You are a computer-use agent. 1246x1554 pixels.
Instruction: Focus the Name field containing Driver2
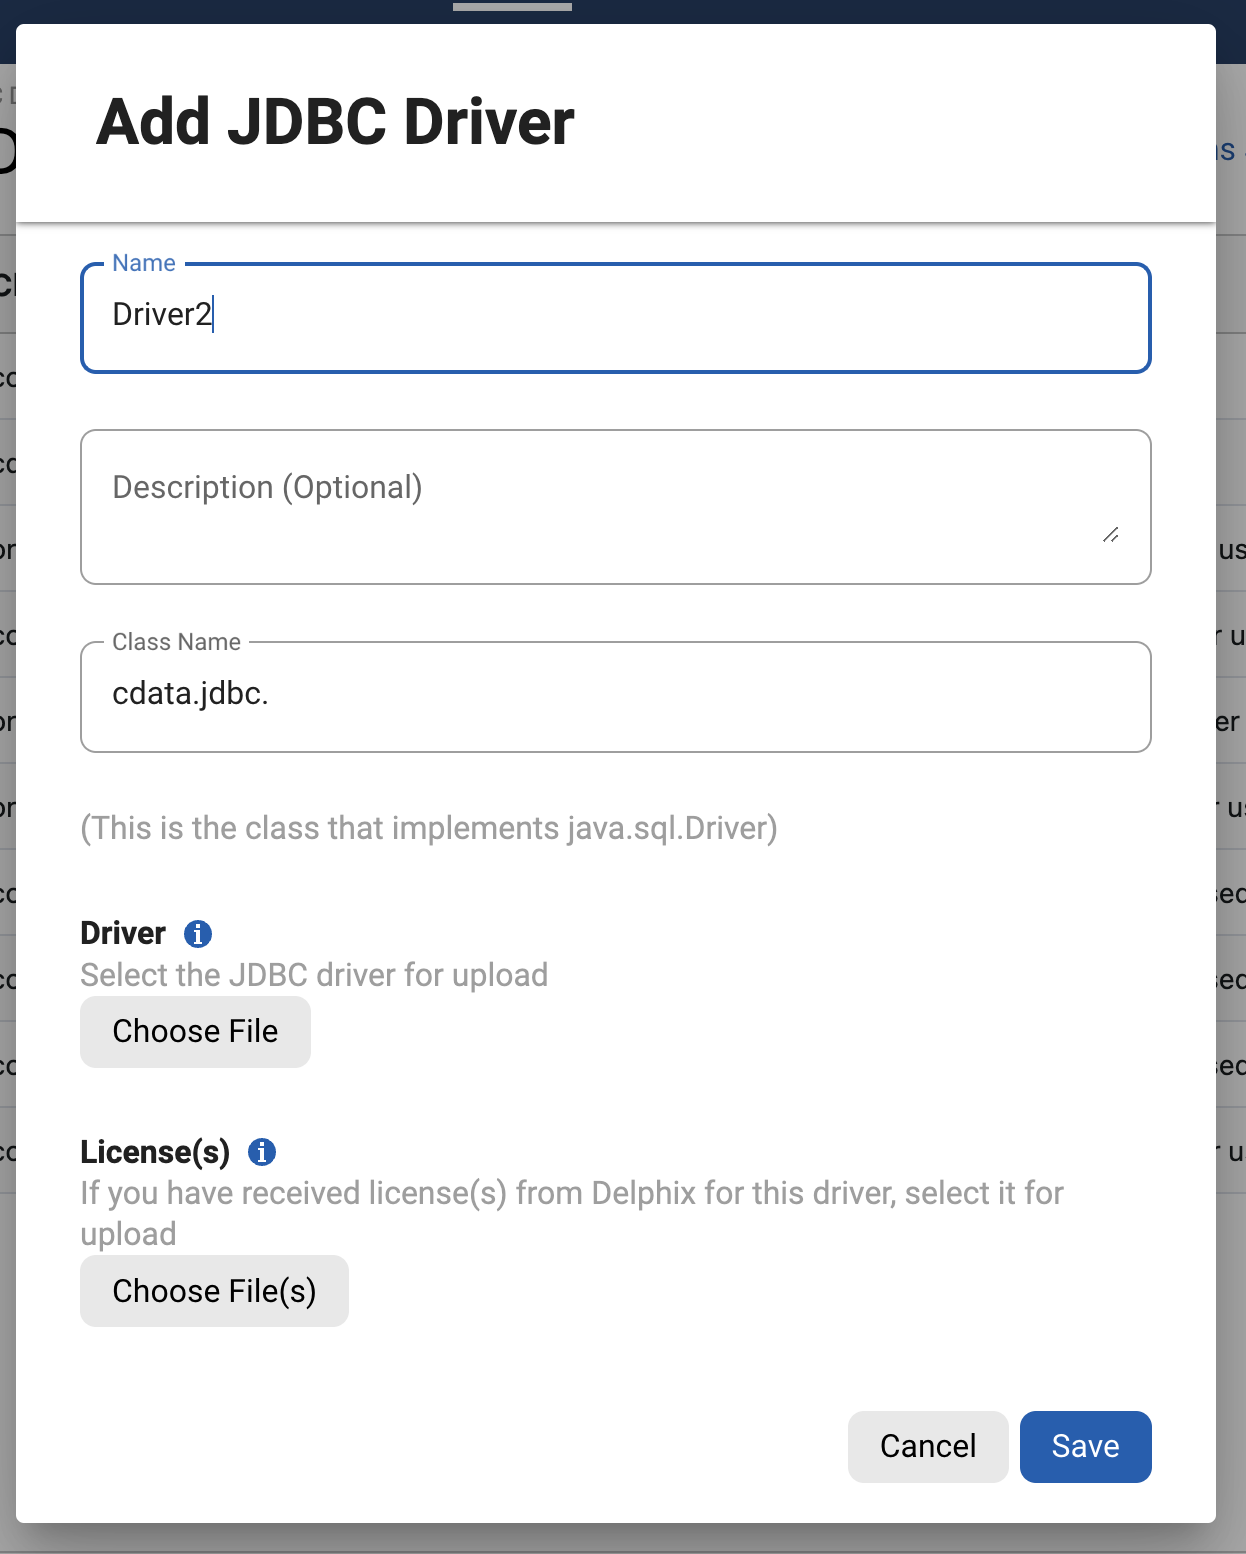click(x=615, y=316)
